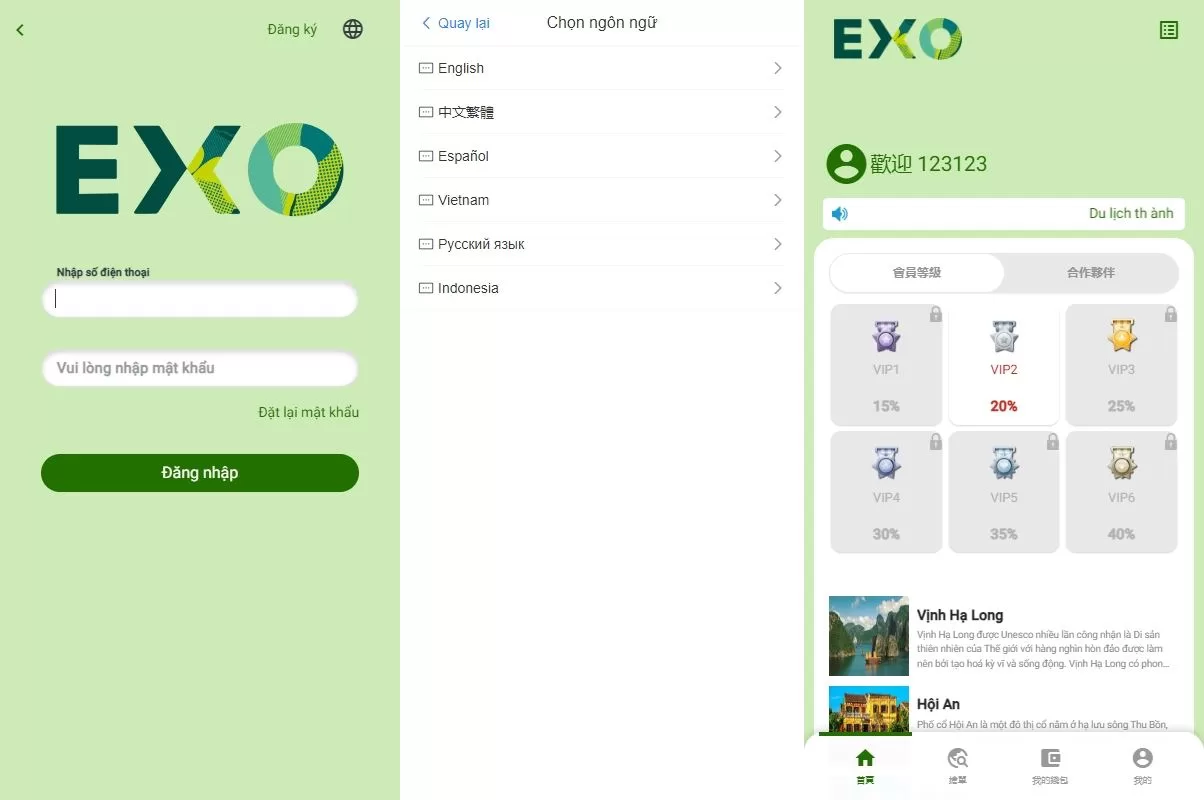Open the profile icon in bottom bar
The height and width of the screenshot is (800, 1204).
[1143, 758]
